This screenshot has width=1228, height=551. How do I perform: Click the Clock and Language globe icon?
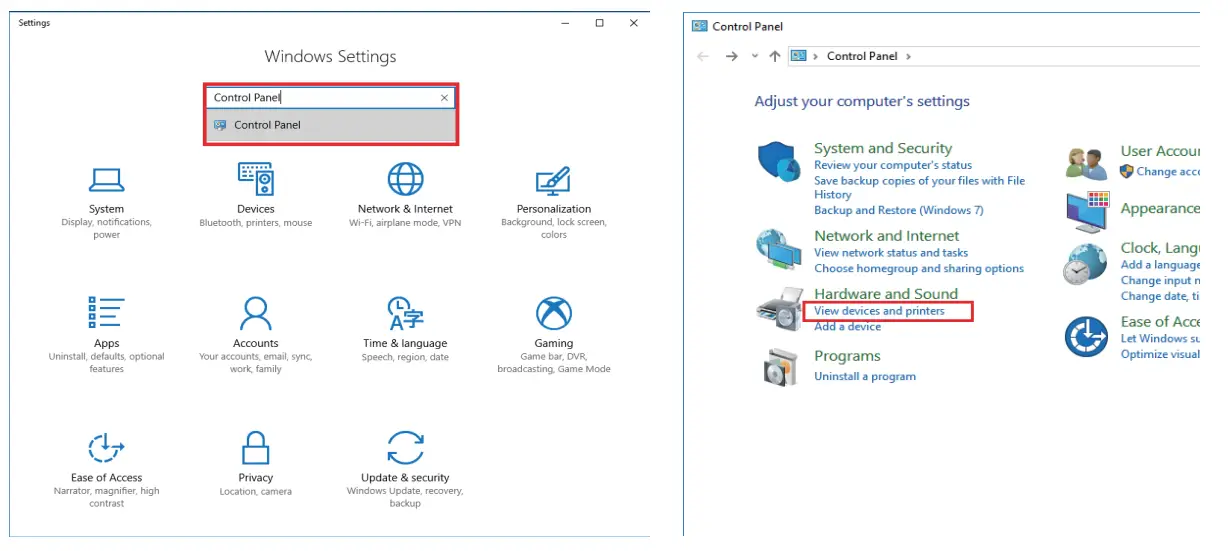pos(1084,265)
